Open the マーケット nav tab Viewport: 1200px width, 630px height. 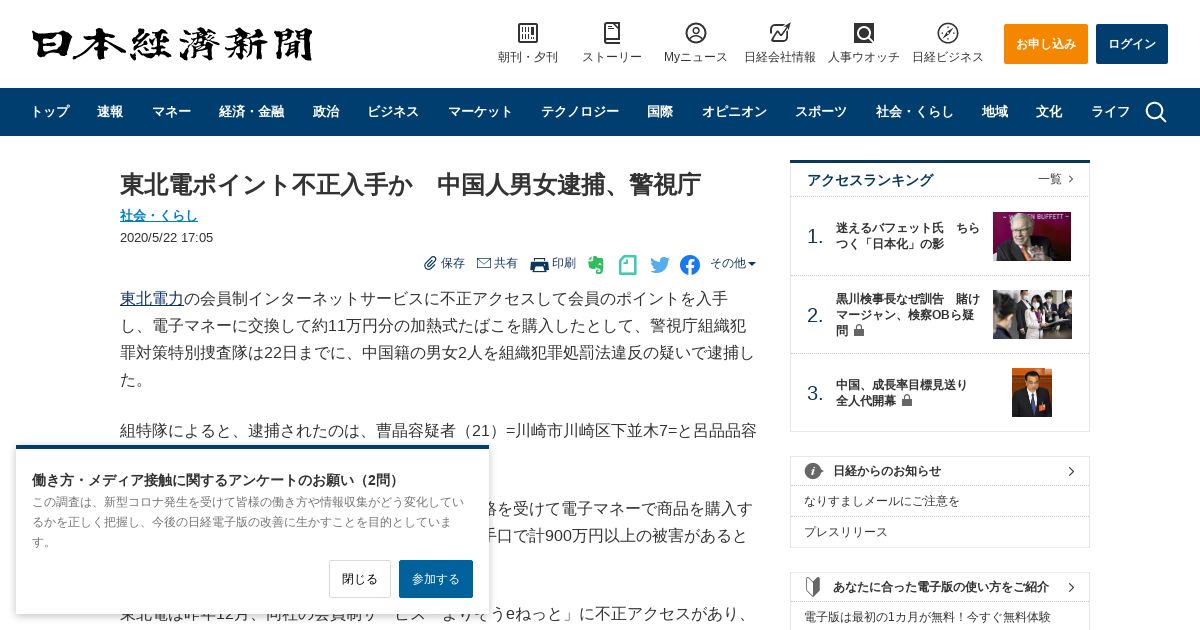[x=480, y=112]
